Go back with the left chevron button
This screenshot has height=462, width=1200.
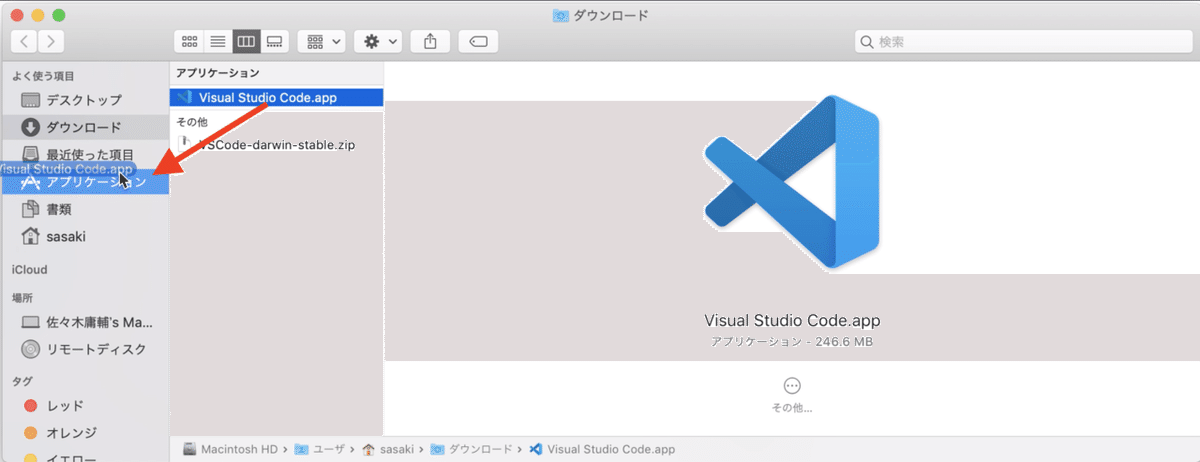(24, 41)
